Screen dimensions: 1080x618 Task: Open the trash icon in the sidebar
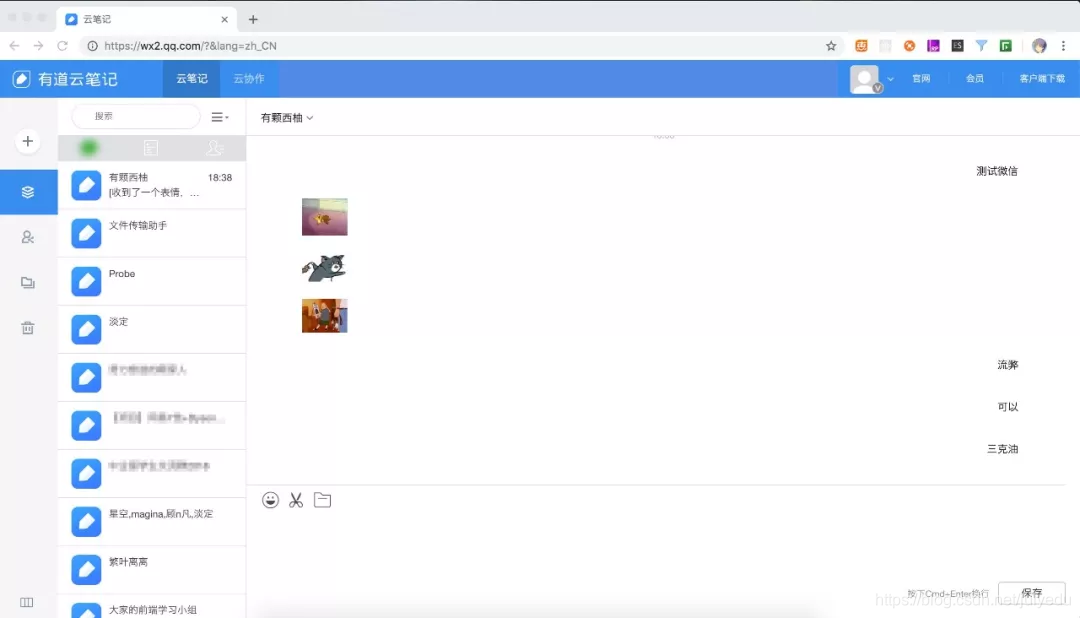click(x=27, y=328)
